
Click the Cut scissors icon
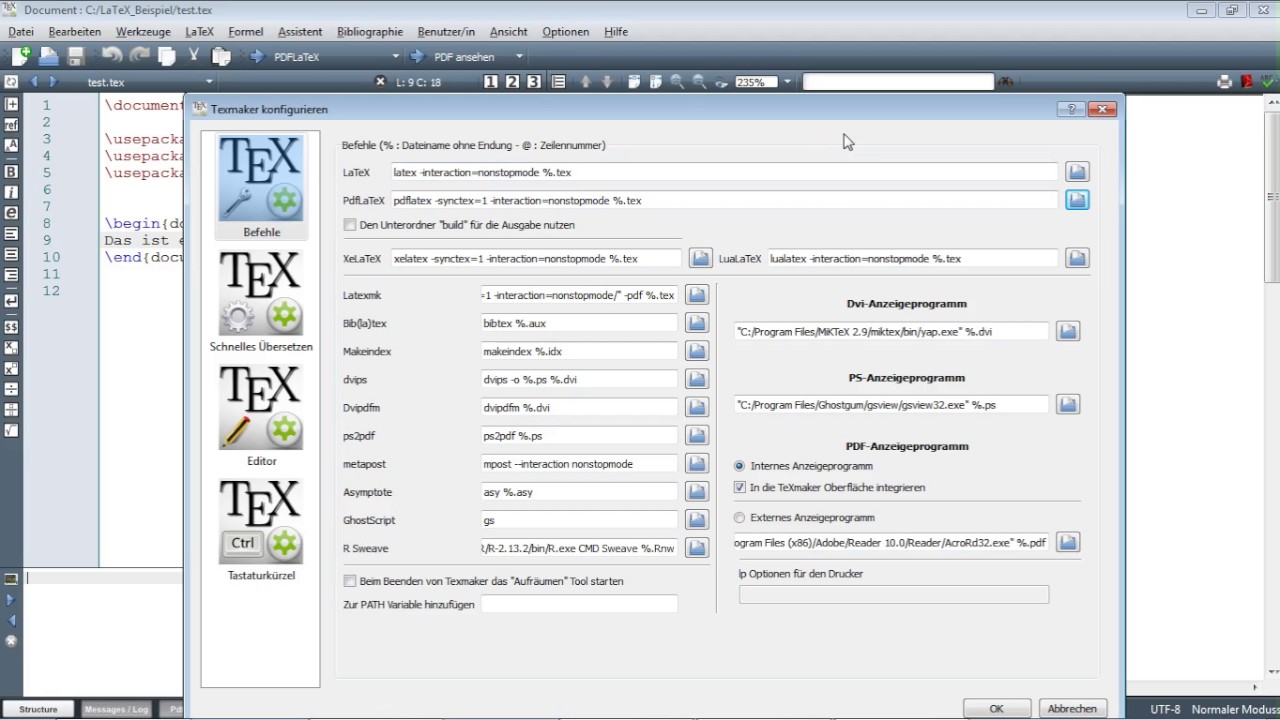194,57
